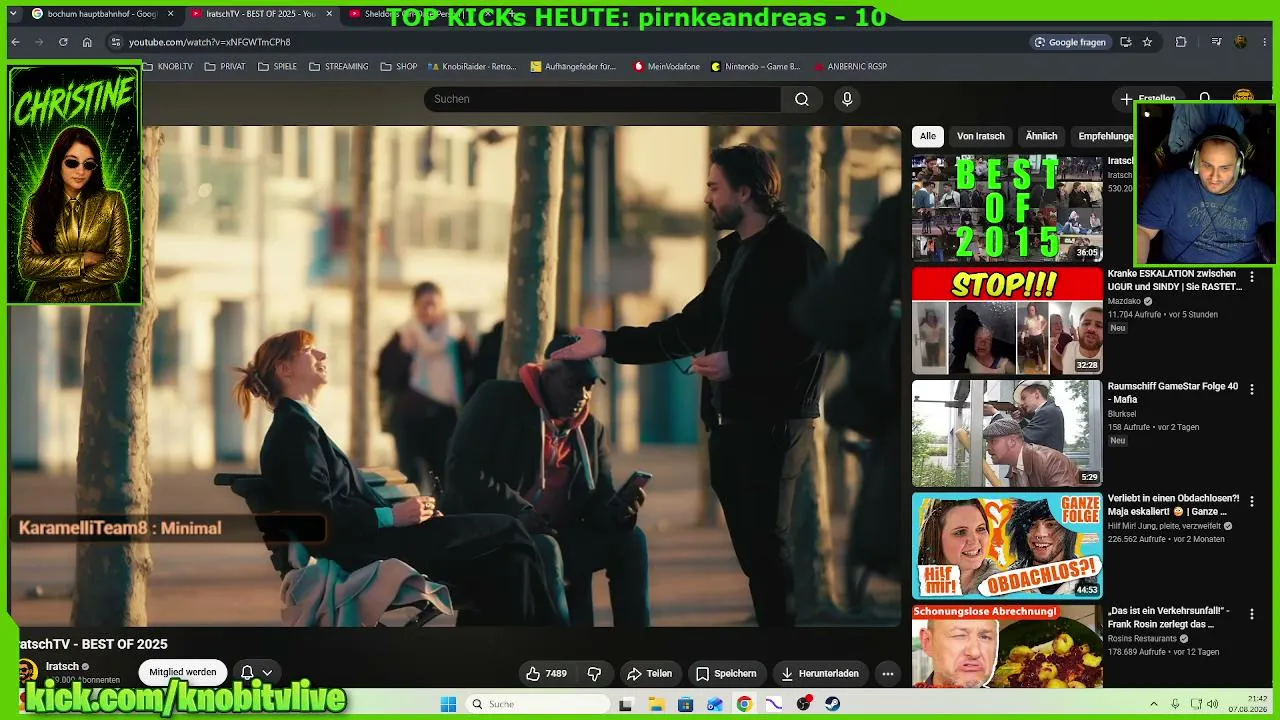Open the notification bell dropdown for Iratsch
Image resolution: width=1280 pixels, height=720 pixels.
pos(255,673)
